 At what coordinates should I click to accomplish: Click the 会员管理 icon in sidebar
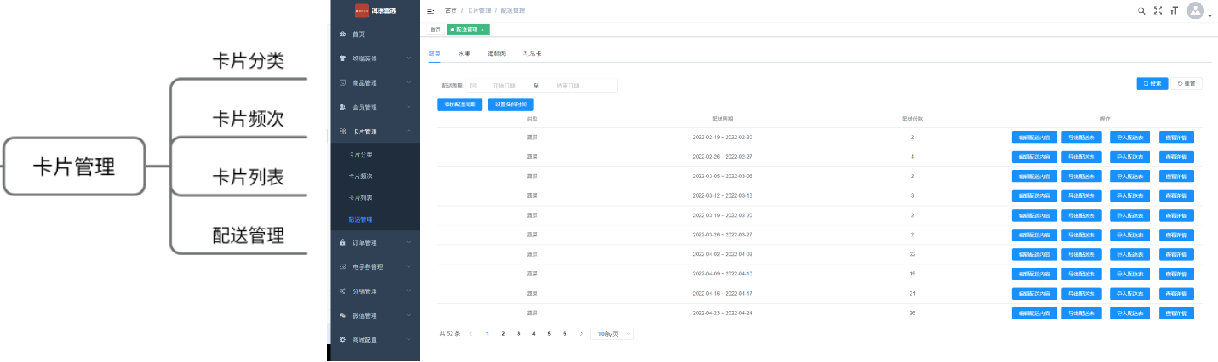point(343,107)
